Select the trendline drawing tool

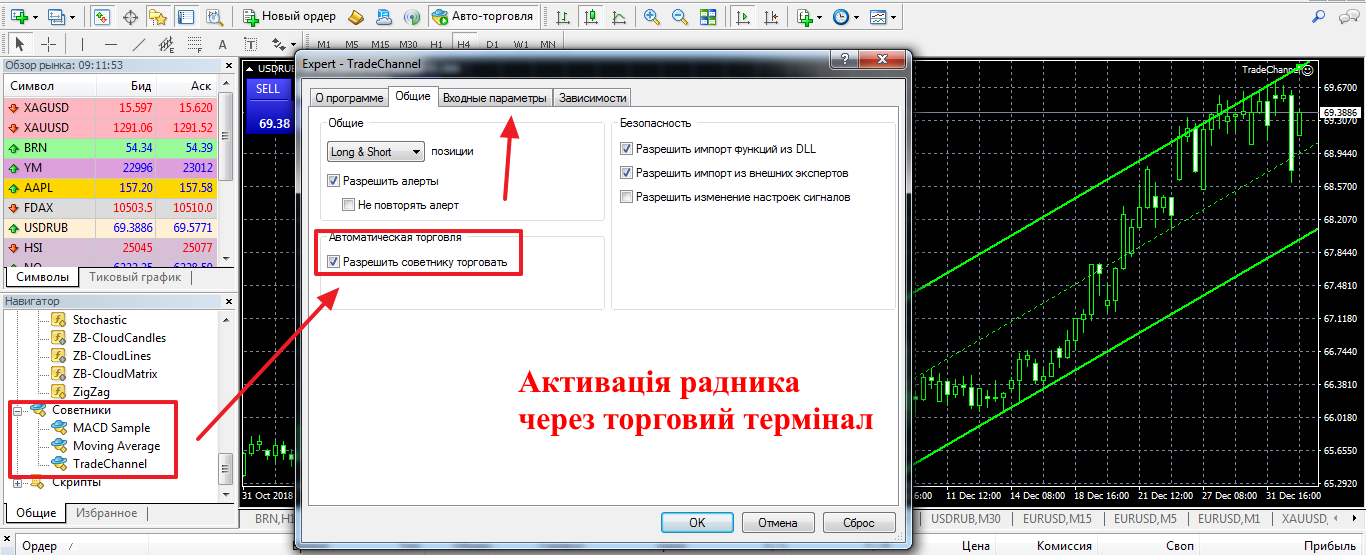tap(138, 44)
